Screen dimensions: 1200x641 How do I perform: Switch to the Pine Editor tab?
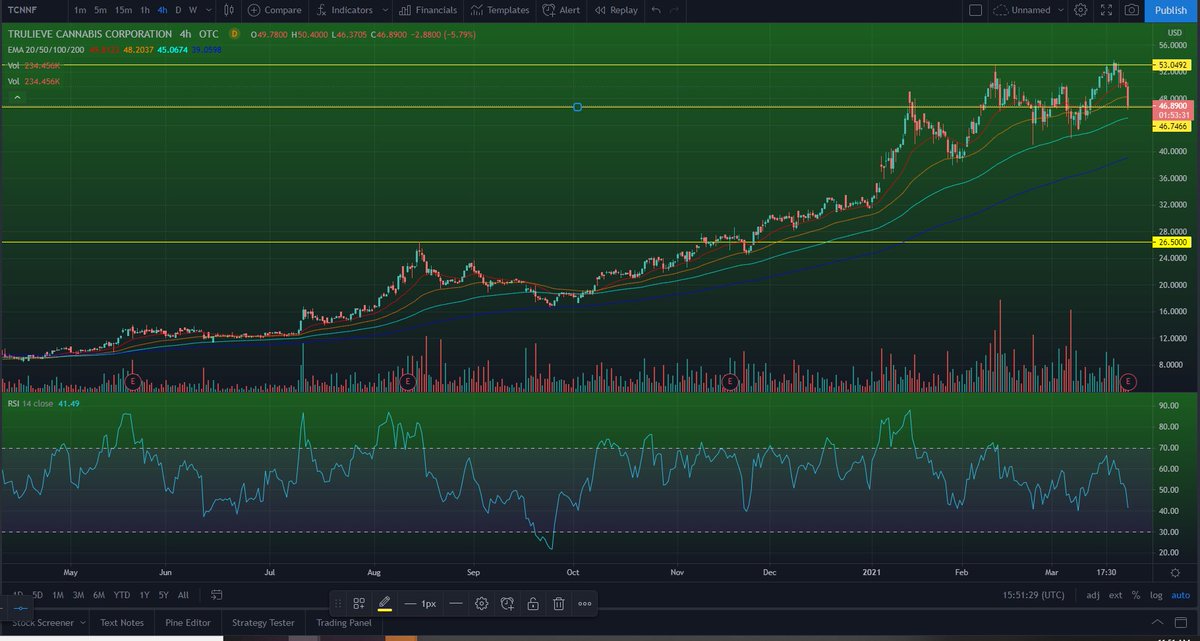click(187, 622)
